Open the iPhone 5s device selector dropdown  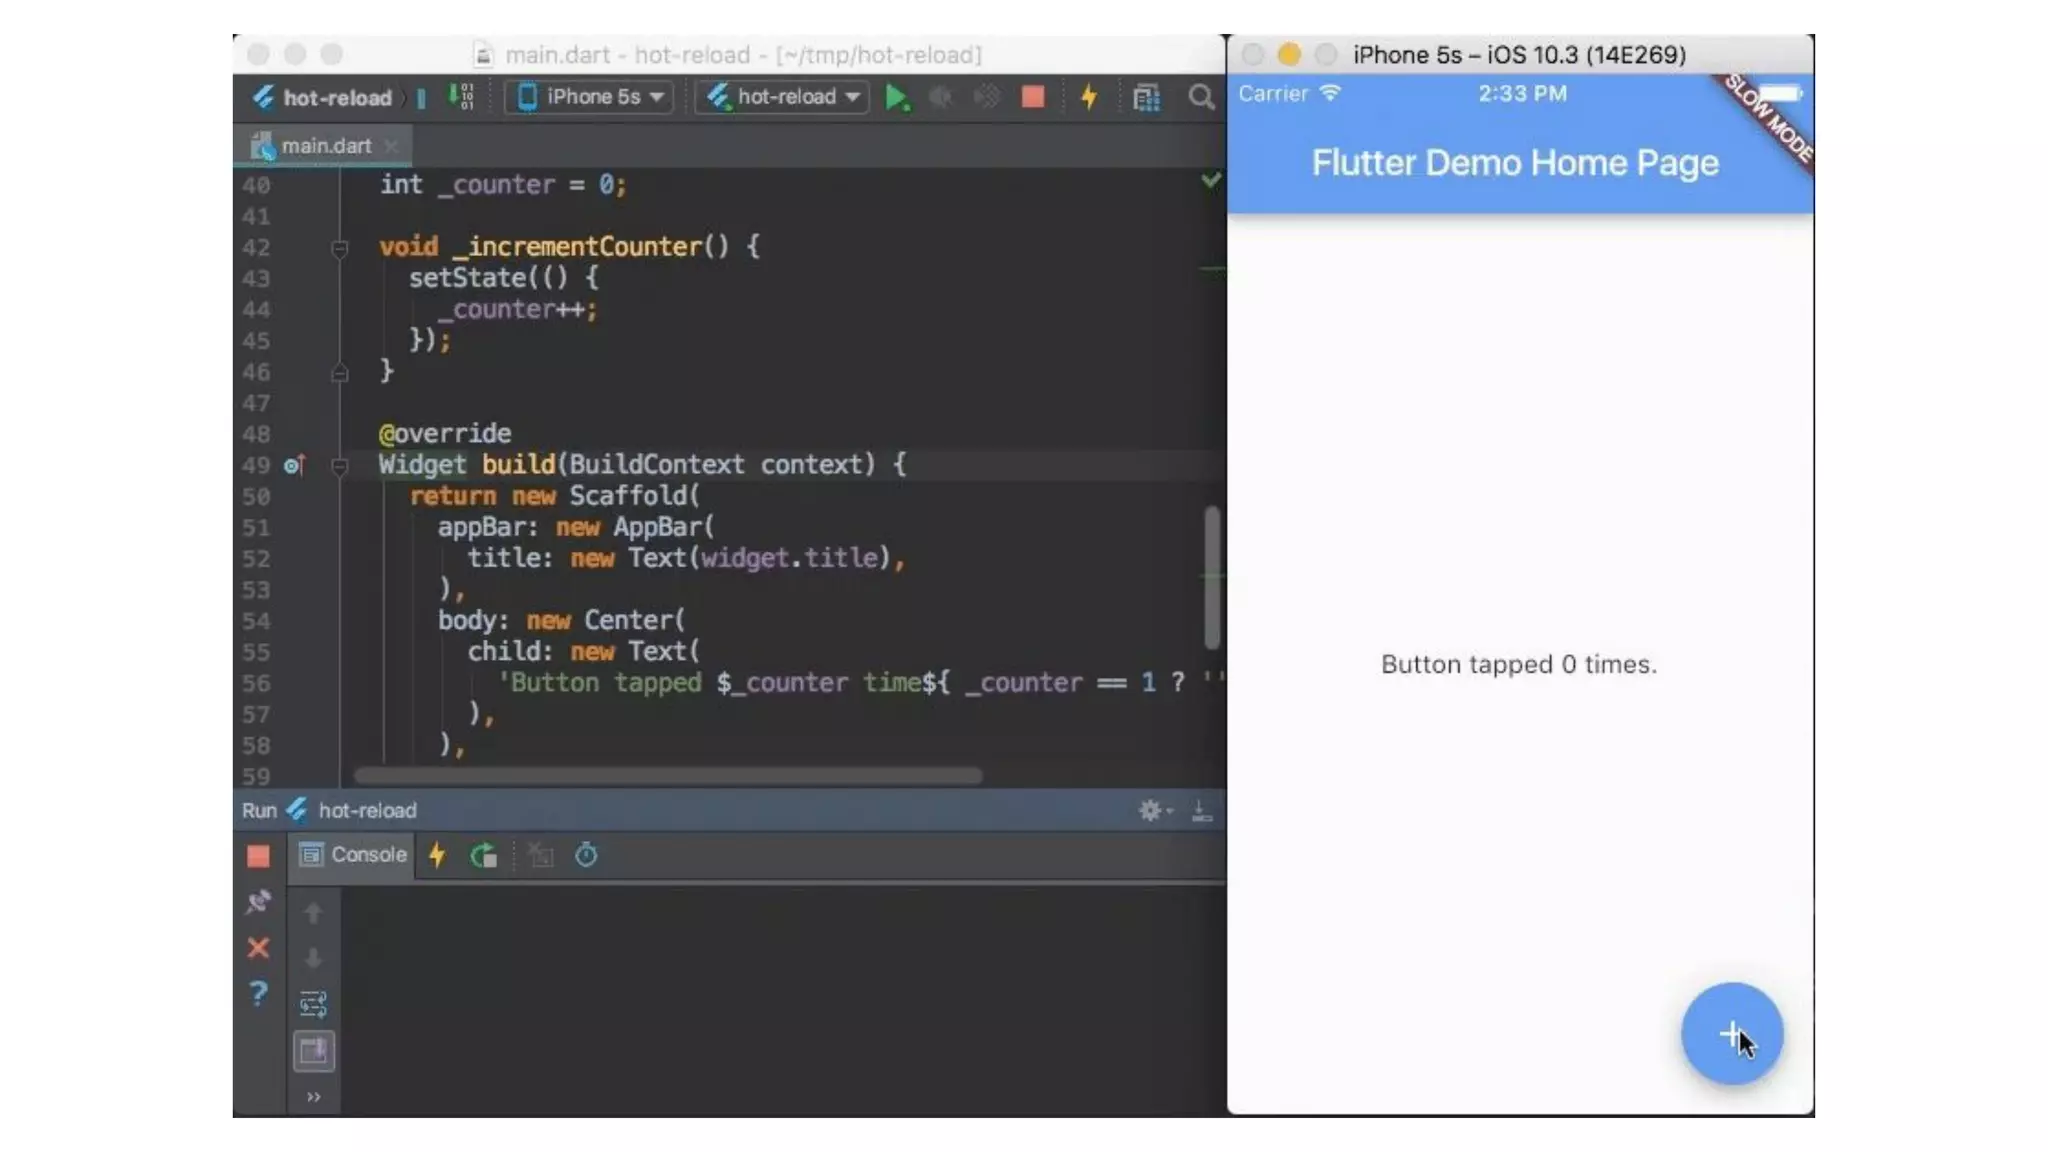pos(590,97)
